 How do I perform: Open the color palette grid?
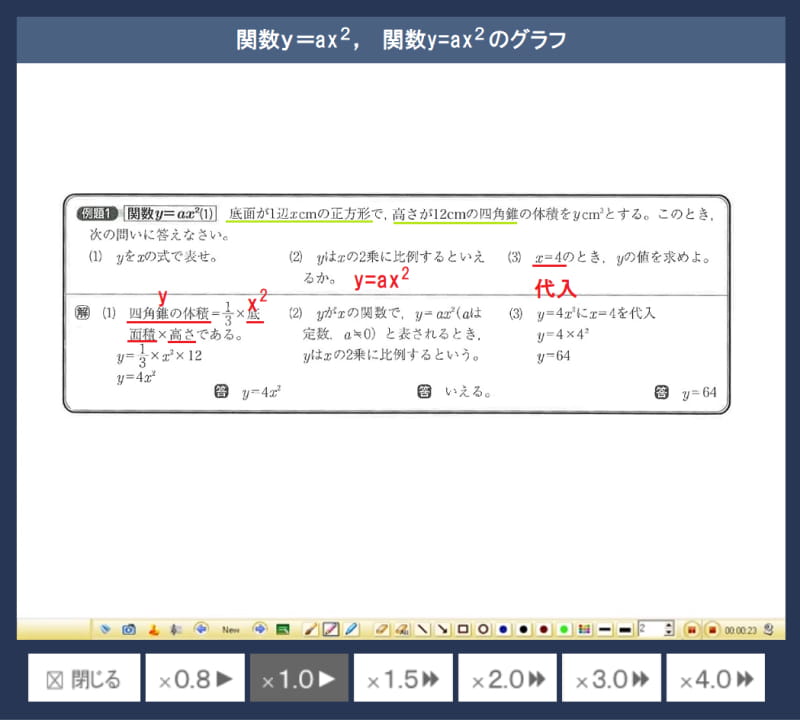pyautogui.click(x=584, y=630)
